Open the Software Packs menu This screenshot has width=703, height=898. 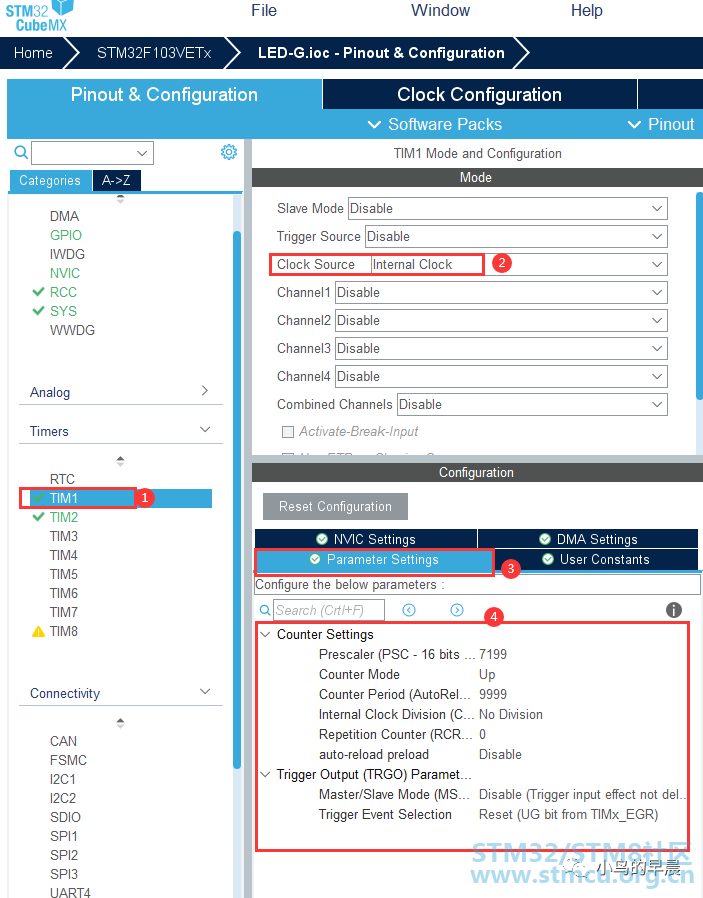435,124
